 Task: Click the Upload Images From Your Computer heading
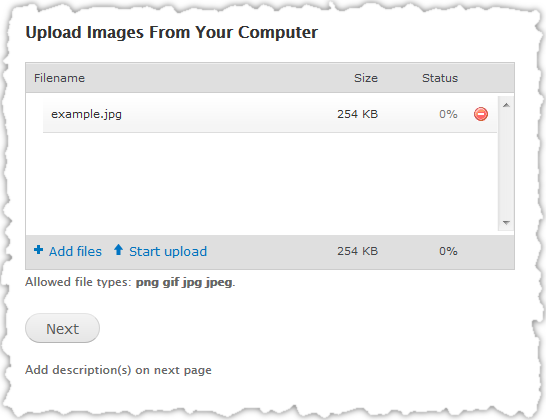171,33
